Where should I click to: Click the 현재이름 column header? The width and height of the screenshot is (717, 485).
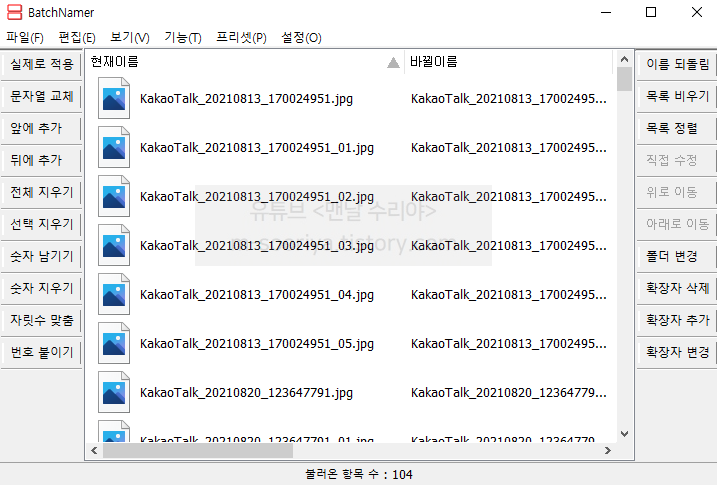(x=245, y=62)
